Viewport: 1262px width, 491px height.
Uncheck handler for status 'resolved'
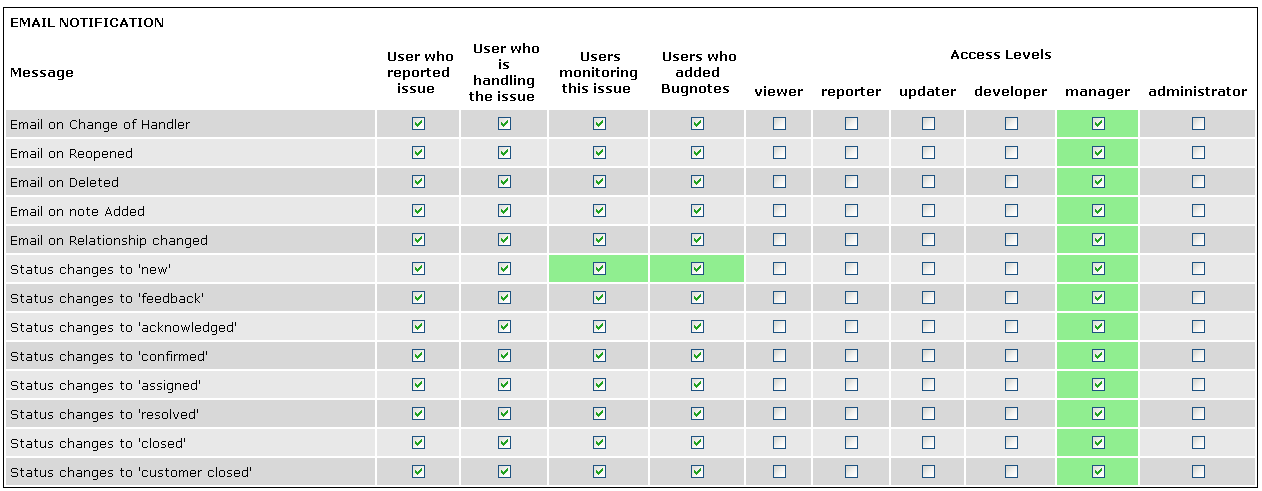point(504,414)
